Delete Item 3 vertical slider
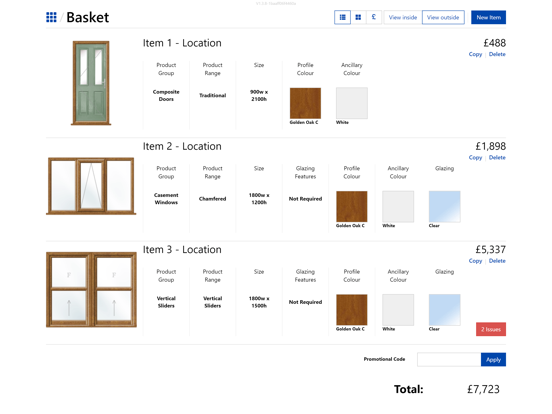Screen dimensions: 552x414 point(497,261)
